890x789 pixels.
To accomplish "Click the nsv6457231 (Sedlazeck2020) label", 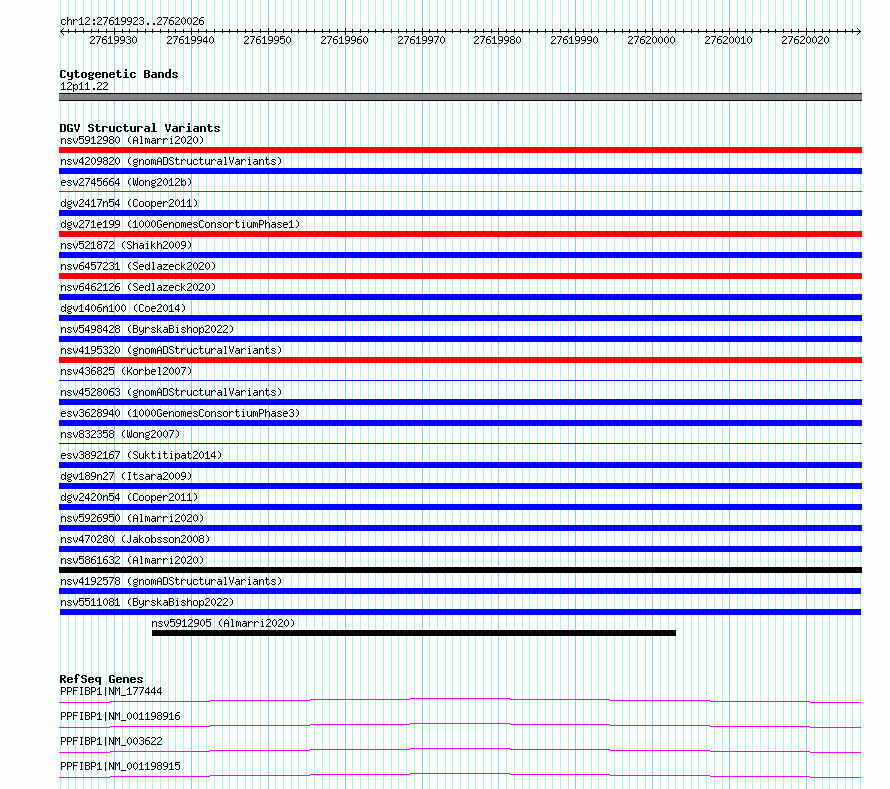I will click(138, 266).
